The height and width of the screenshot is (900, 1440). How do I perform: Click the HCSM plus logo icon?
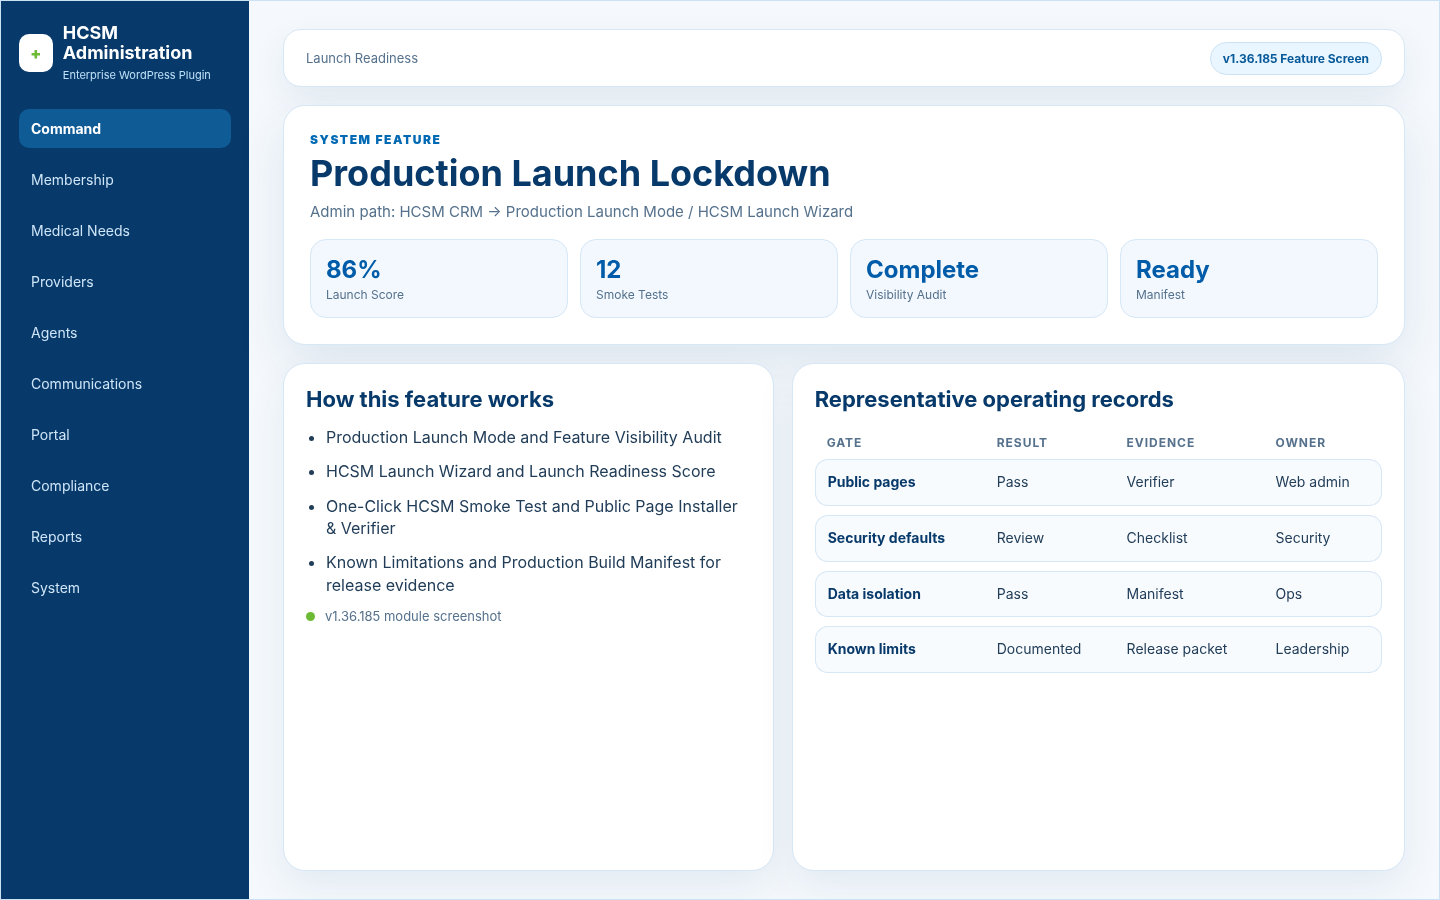click(36, 54)
